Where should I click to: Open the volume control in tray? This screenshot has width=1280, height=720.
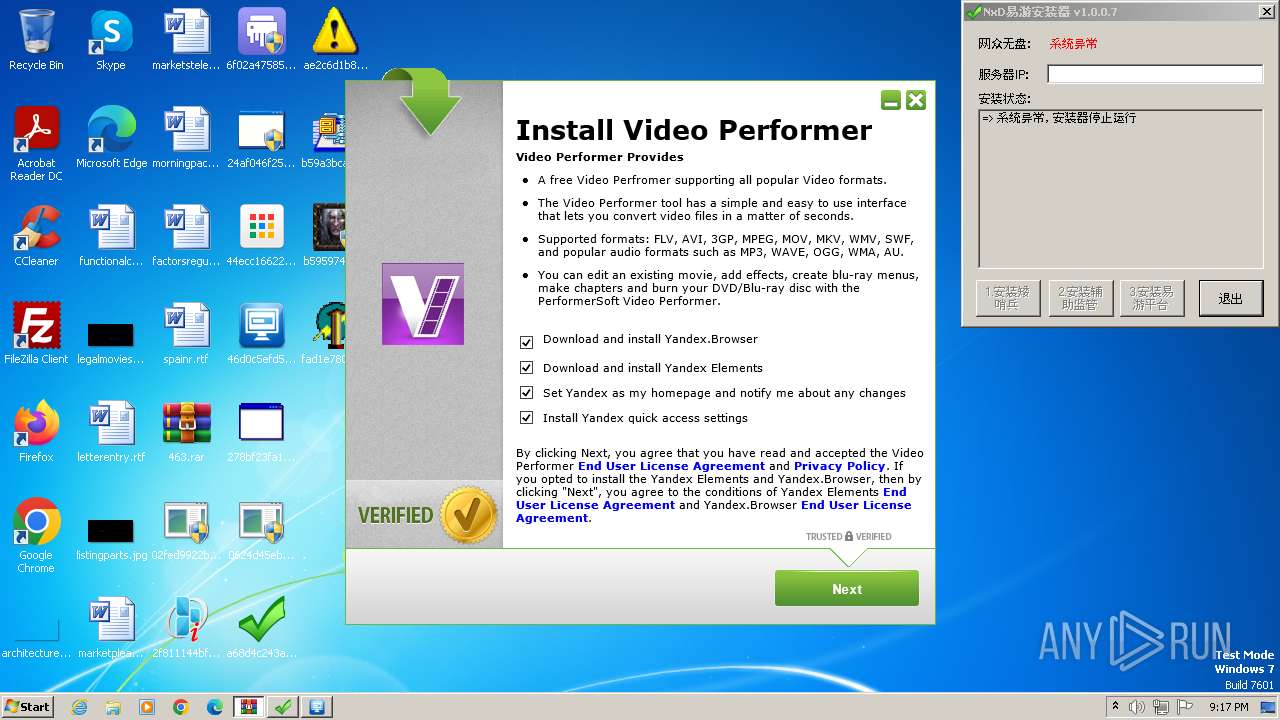point(1139,706)
